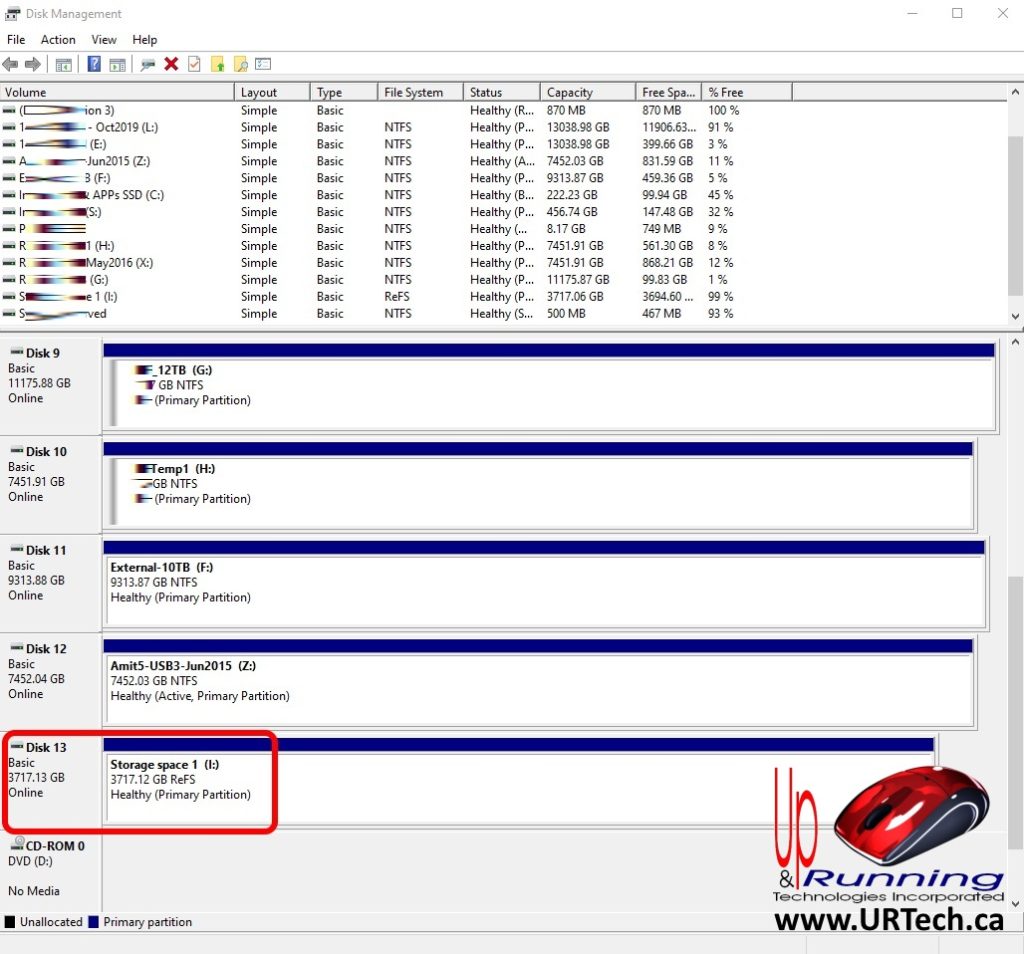Open Help using the question mark toolbar icon

[93, 64]
